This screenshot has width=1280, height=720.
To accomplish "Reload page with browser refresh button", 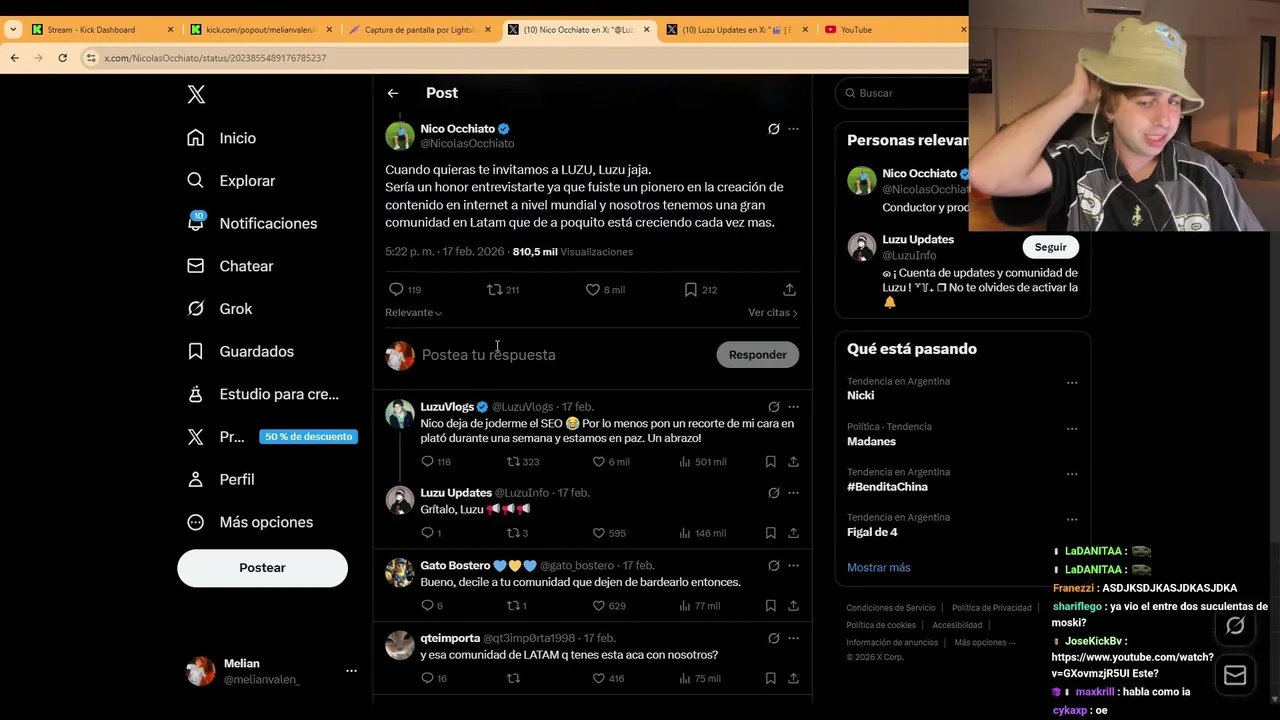I will coord(62,58).
